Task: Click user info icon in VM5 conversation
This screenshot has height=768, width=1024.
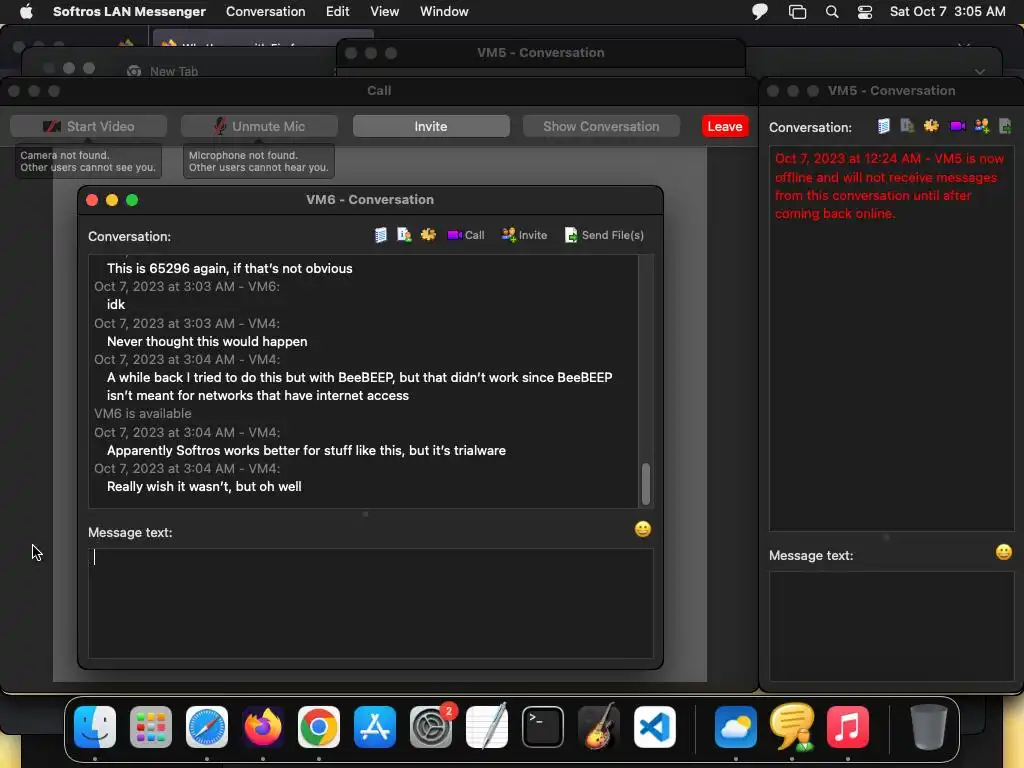Action: pos(907,126)
